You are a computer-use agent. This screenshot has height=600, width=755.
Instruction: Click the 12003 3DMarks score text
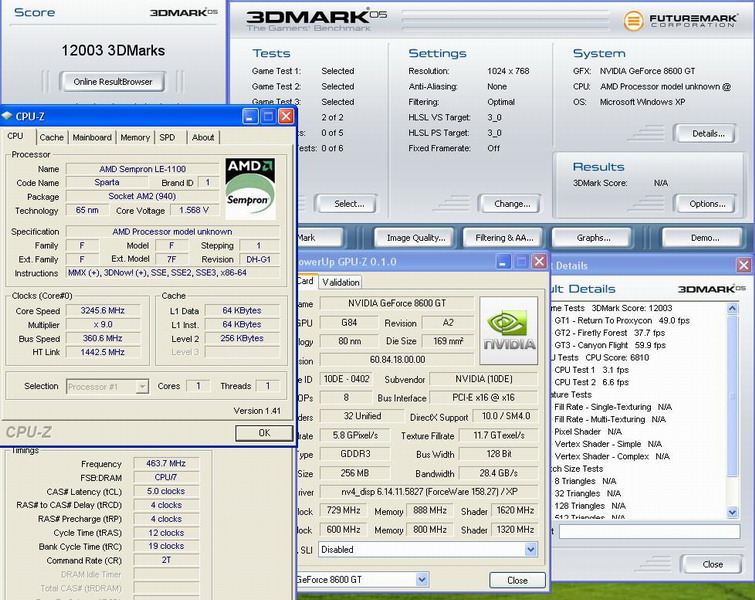coord(113,51)
